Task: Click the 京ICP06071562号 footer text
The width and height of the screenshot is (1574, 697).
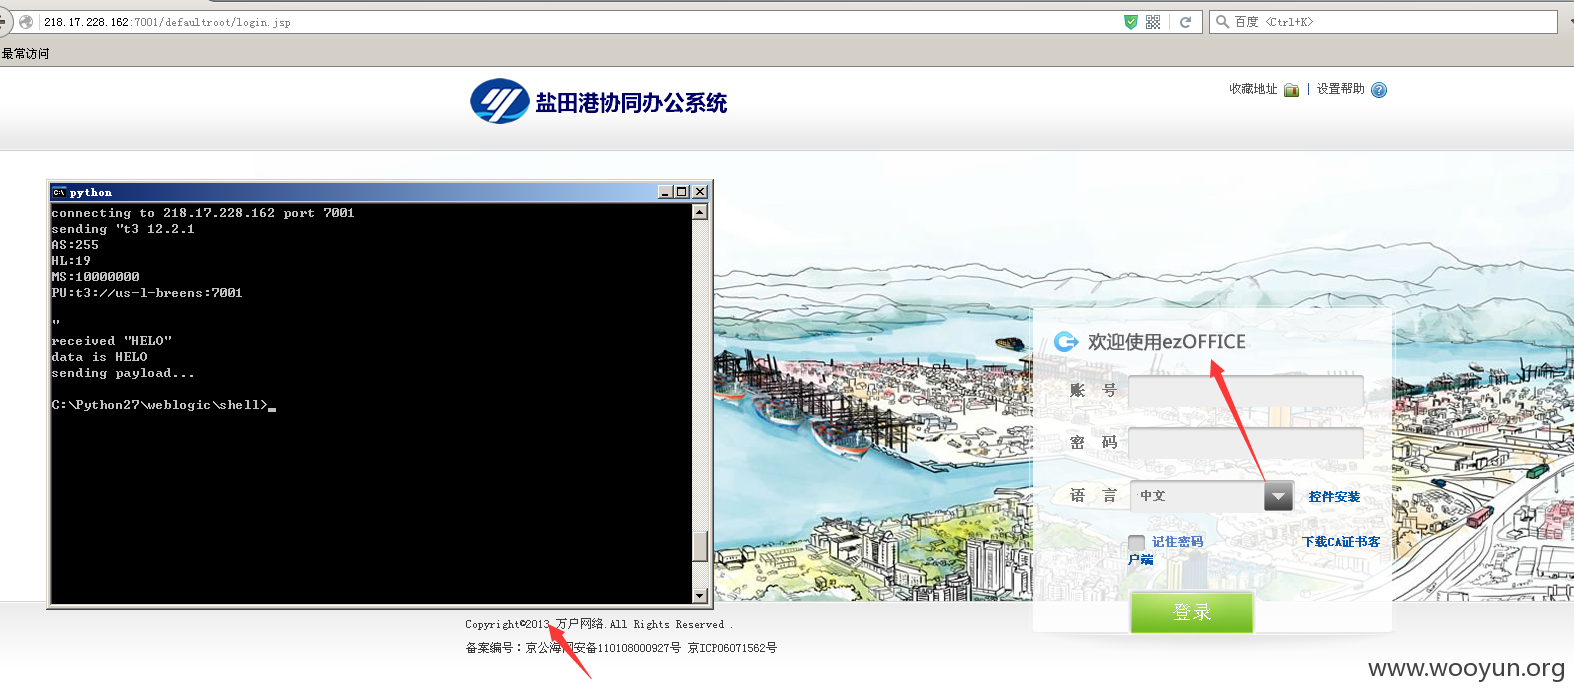Action: 732,648
